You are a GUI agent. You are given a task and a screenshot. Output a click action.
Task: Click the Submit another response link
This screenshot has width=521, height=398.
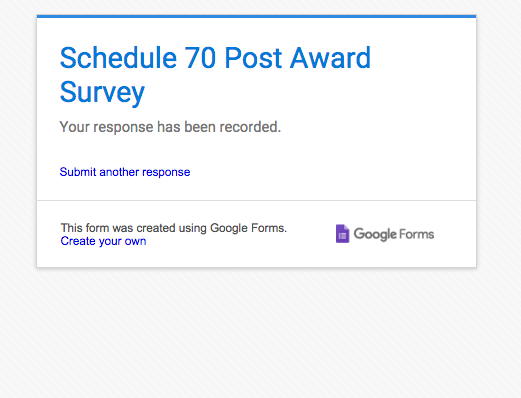click(125, 172)
